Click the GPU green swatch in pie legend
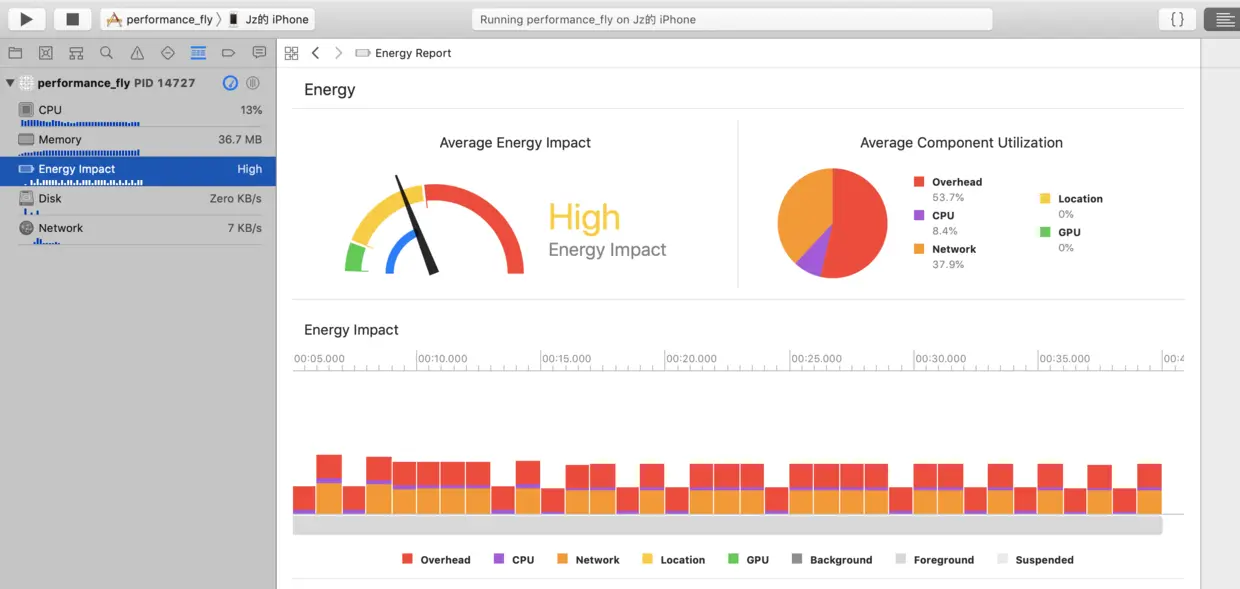The height and width of the screenshot is (589, 1240). pyautogui.click(x=1045, y=232)
